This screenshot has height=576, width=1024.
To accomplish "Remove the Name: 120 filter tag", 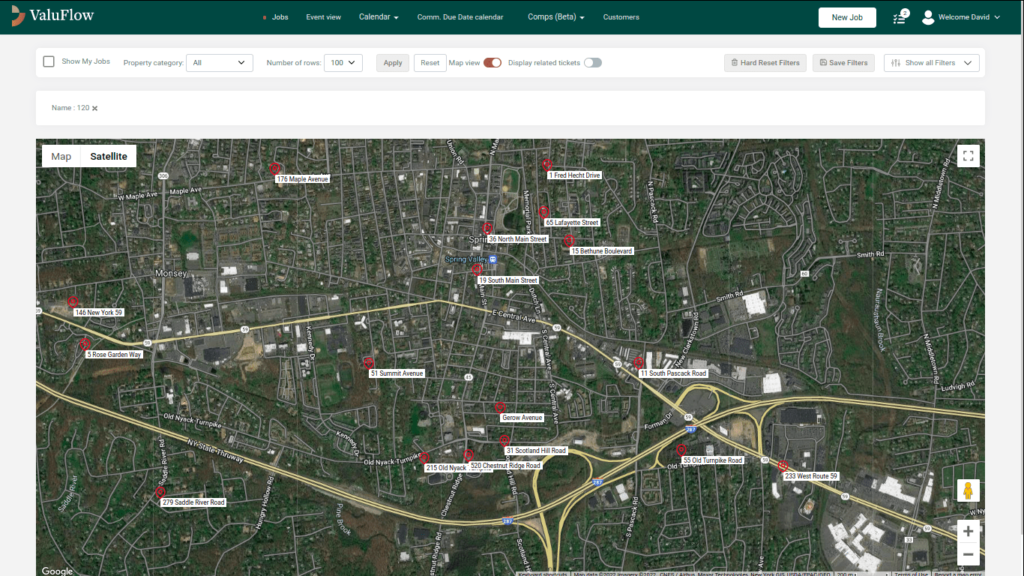I will (x=95, y=108).
